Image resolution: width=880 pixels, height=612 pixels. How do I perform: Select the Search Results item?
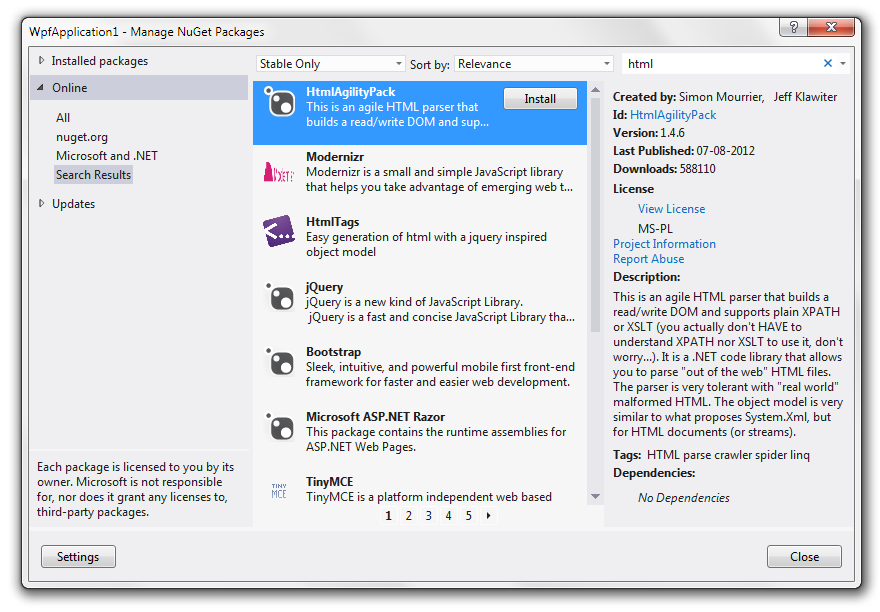93,175
